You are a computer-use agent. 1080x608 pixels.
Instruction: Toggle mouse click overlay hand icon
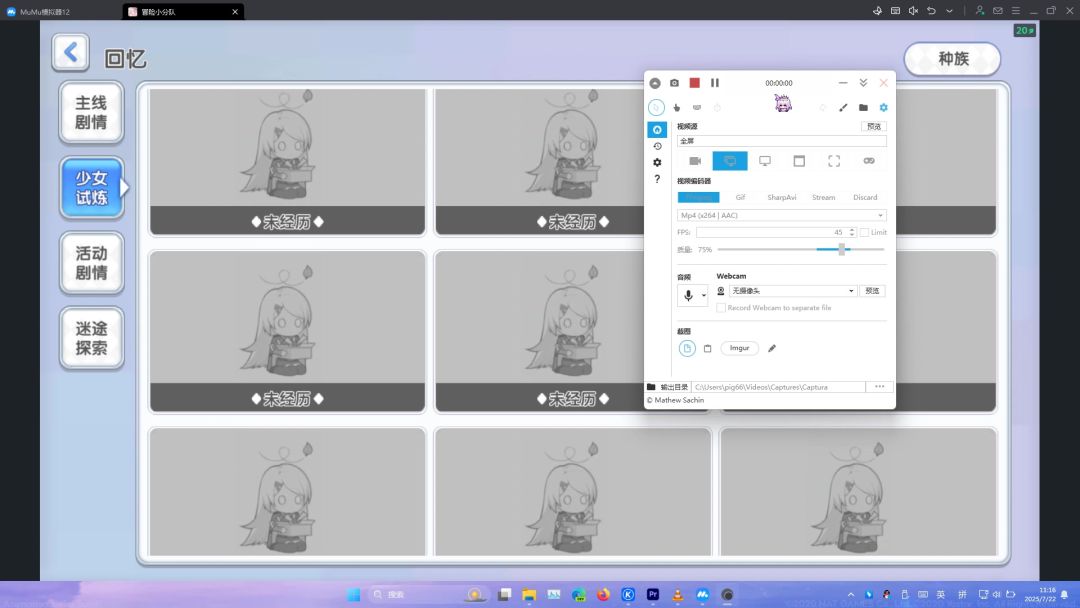[676, 107]
